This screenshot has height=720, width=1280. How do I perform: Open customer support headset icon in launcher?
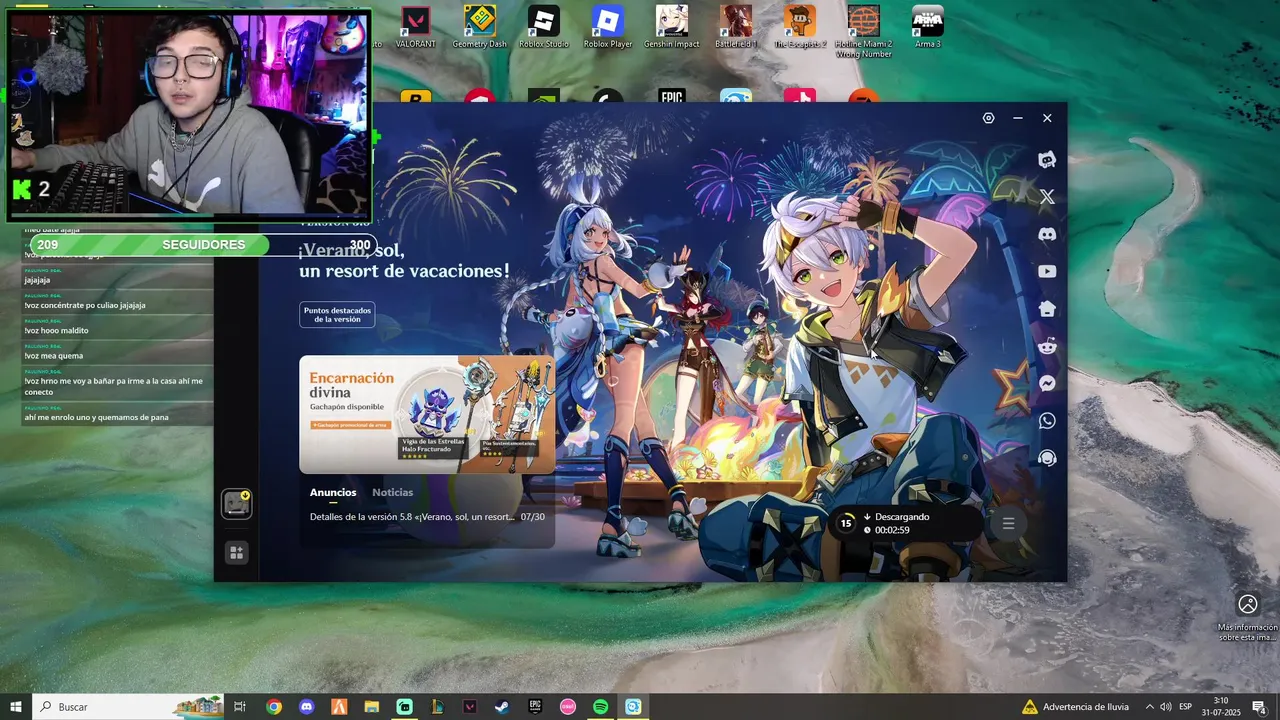point(1047,458)
